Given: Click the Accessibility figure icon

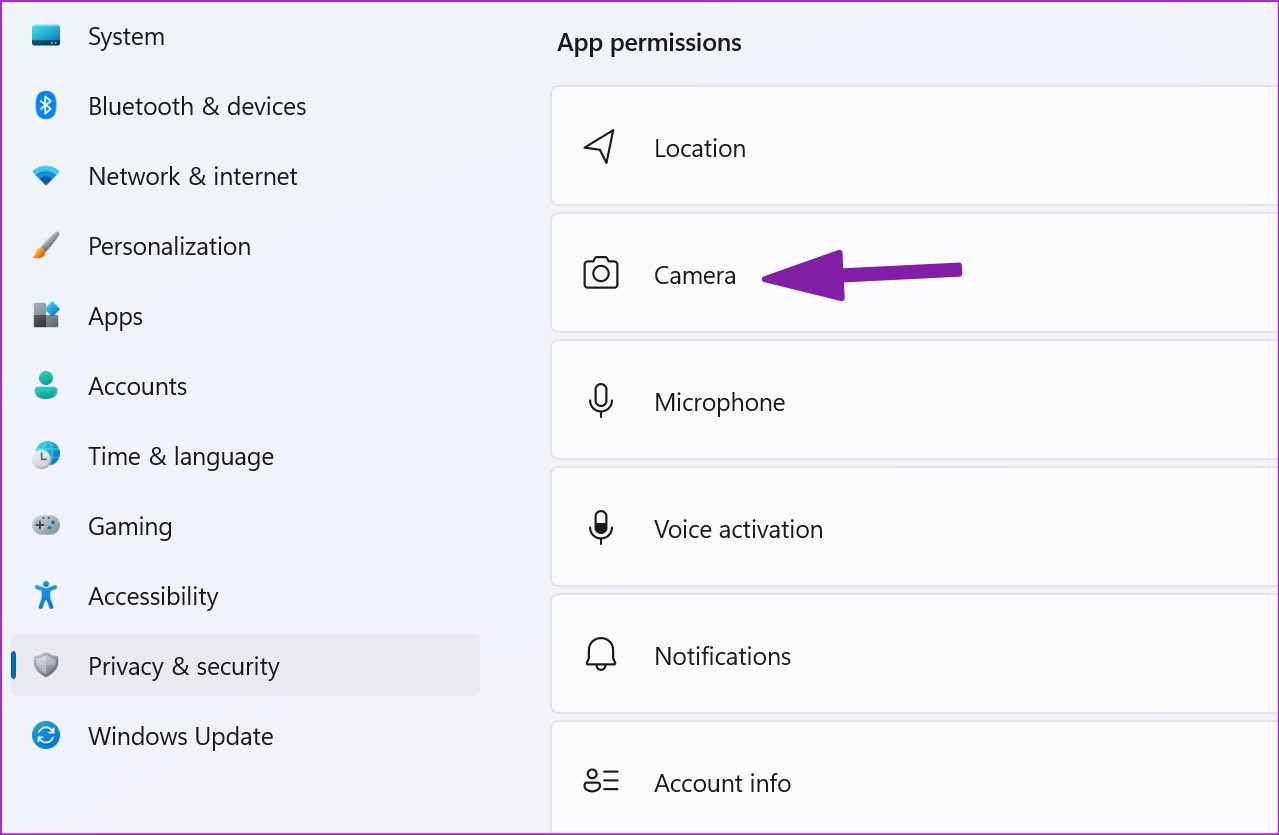Looking at the screenshot, I should (46, 596).
